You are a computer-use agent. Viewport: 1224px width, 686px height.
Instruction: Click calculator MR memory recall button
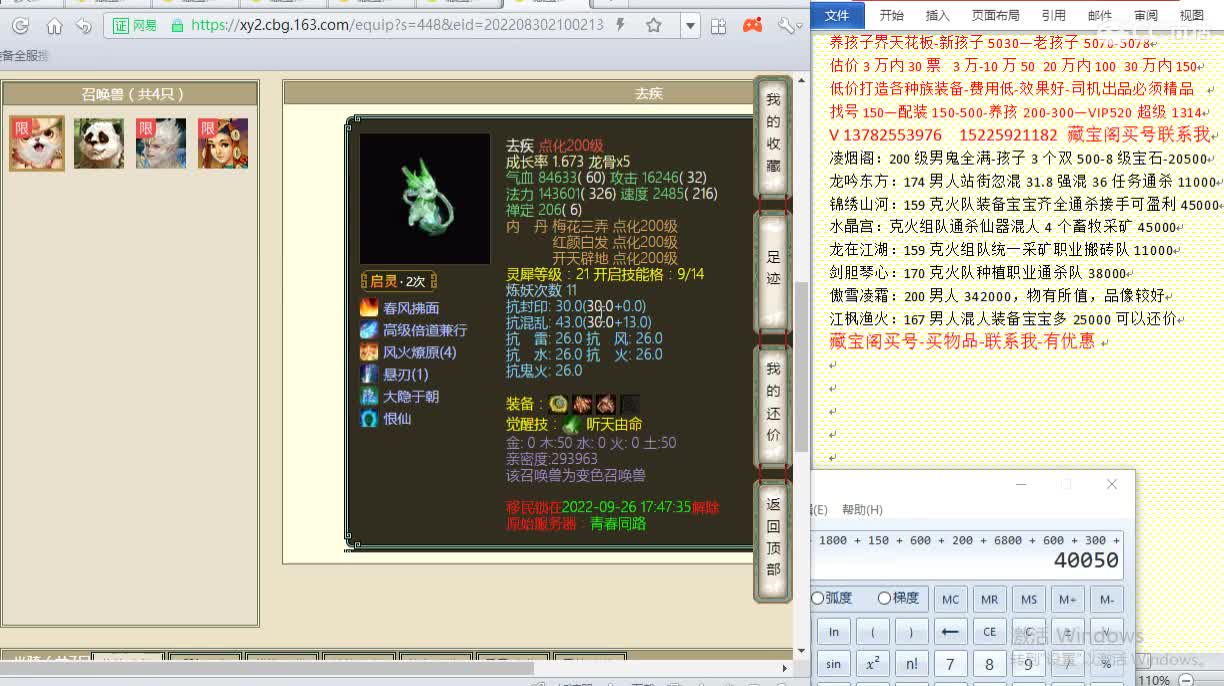pyautogui.click(x=989, y=600)
